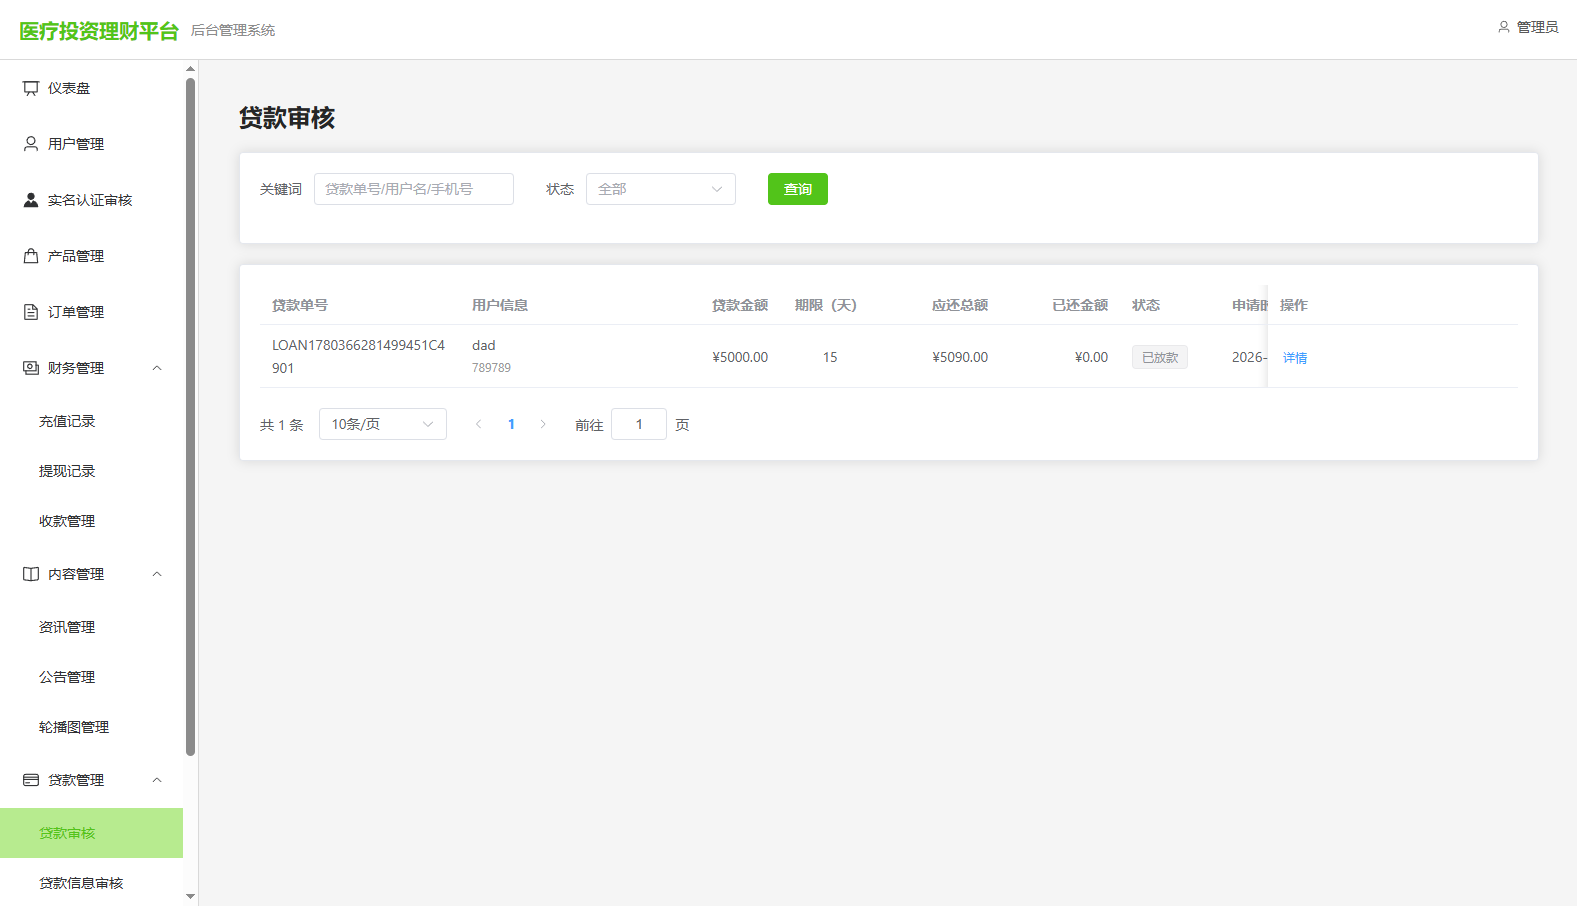The width and height of the screenshot is (1577, 906).
Task: Click the green 查询 button
Action: tap(798, 189)
